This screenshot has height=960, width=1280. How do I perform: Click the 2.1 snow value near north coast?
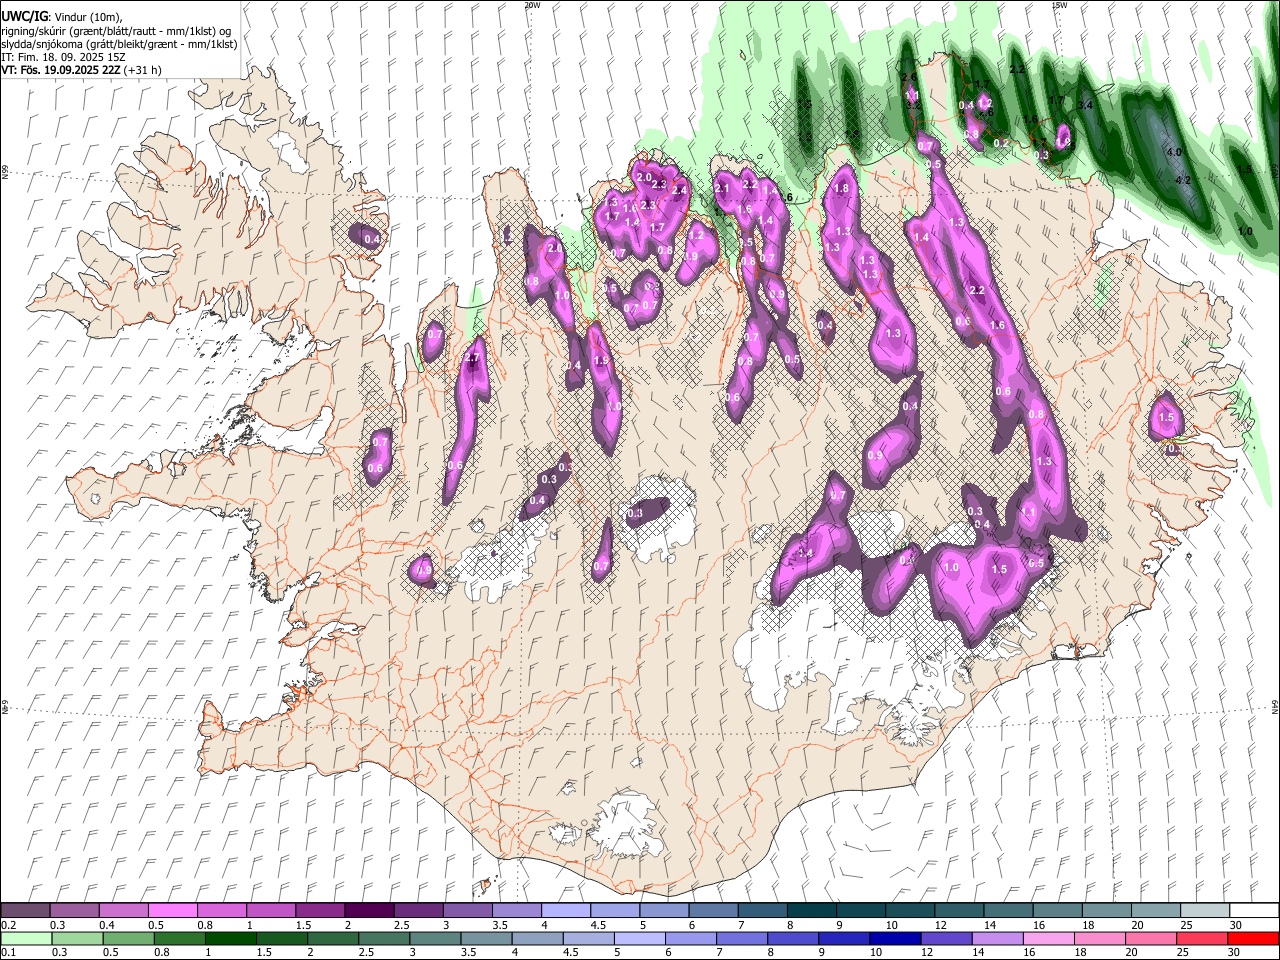(722, 188)
